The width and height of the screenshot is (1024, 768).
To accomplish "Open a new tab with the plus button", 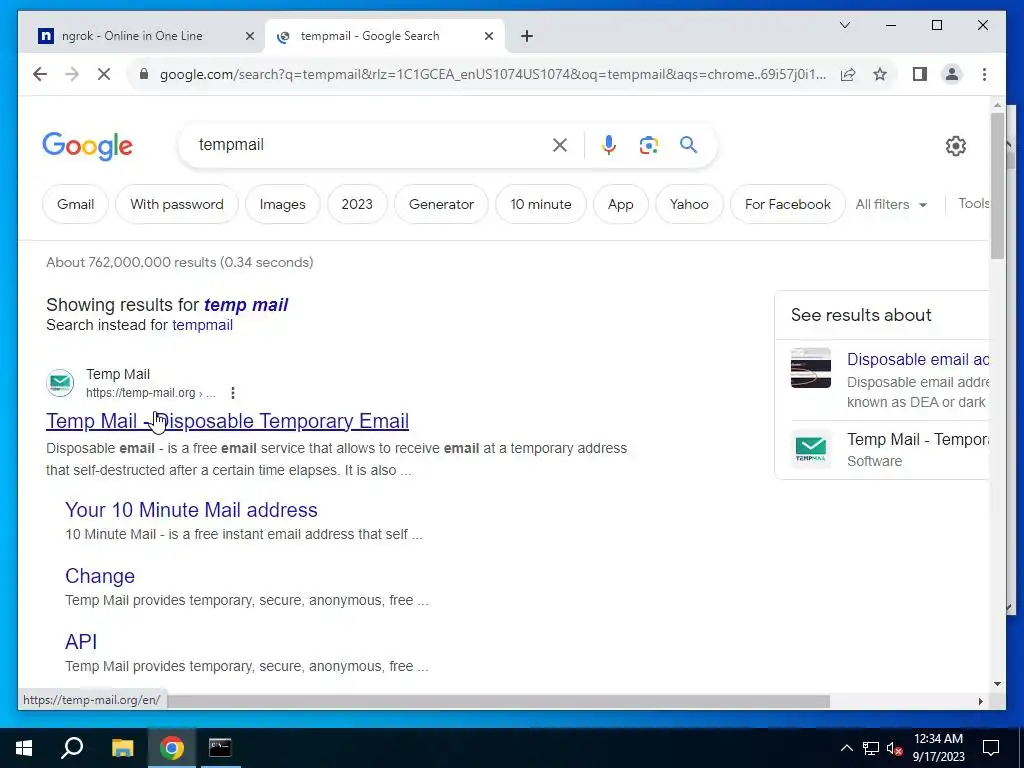I will tap(527, 36).
